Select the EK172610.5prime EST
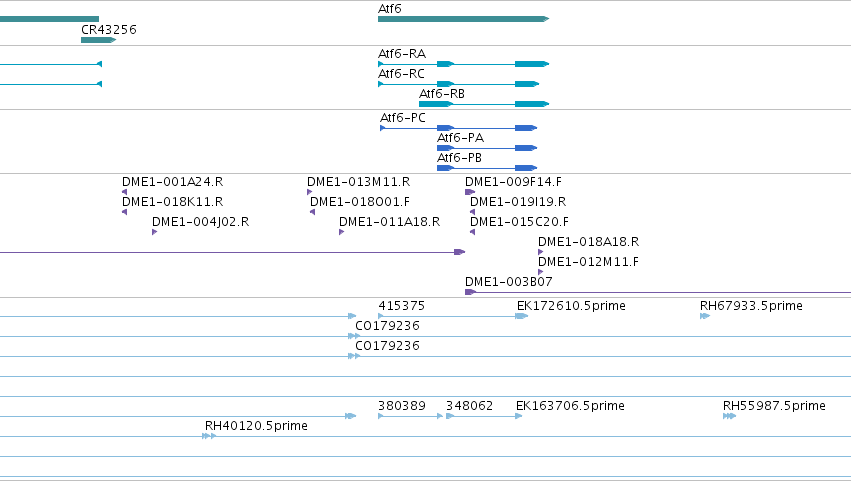851x481 pixels. click(522, 316)
